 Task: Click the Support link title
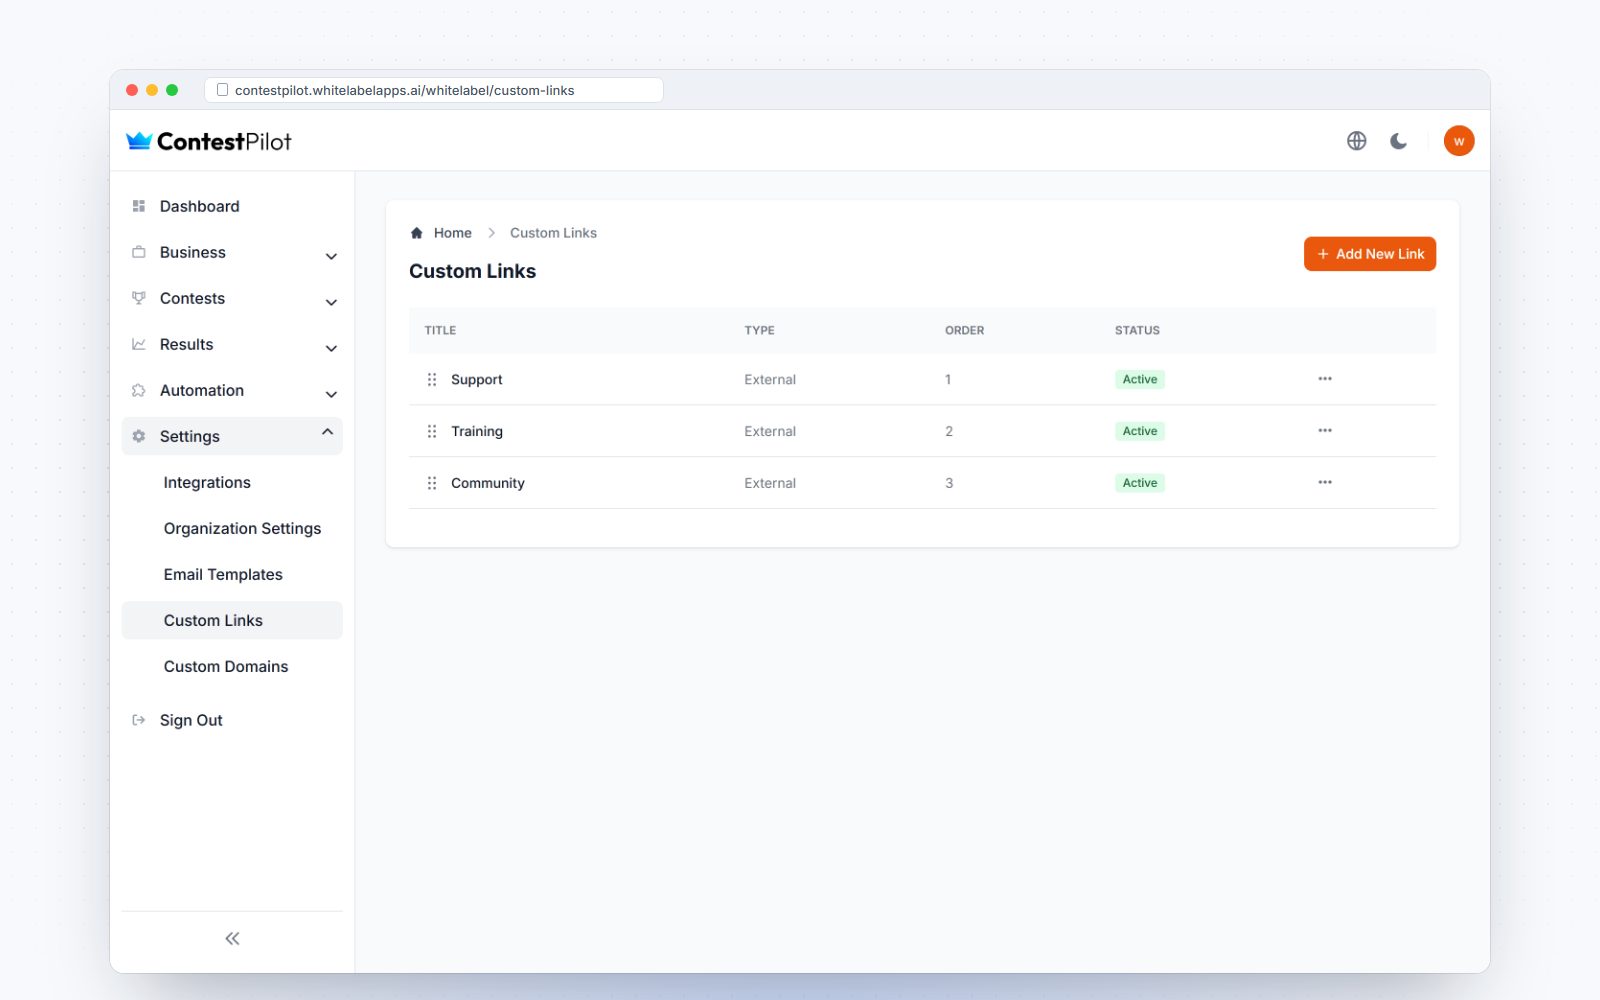[x=476, y=380]
